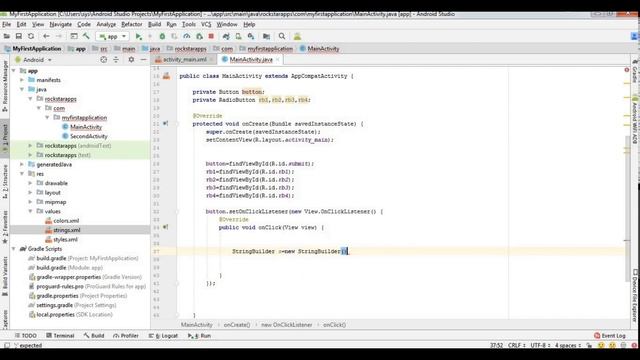The image size is (640, 360).
Task: Open the app run configuration dropdown
Action: point(112,37)
